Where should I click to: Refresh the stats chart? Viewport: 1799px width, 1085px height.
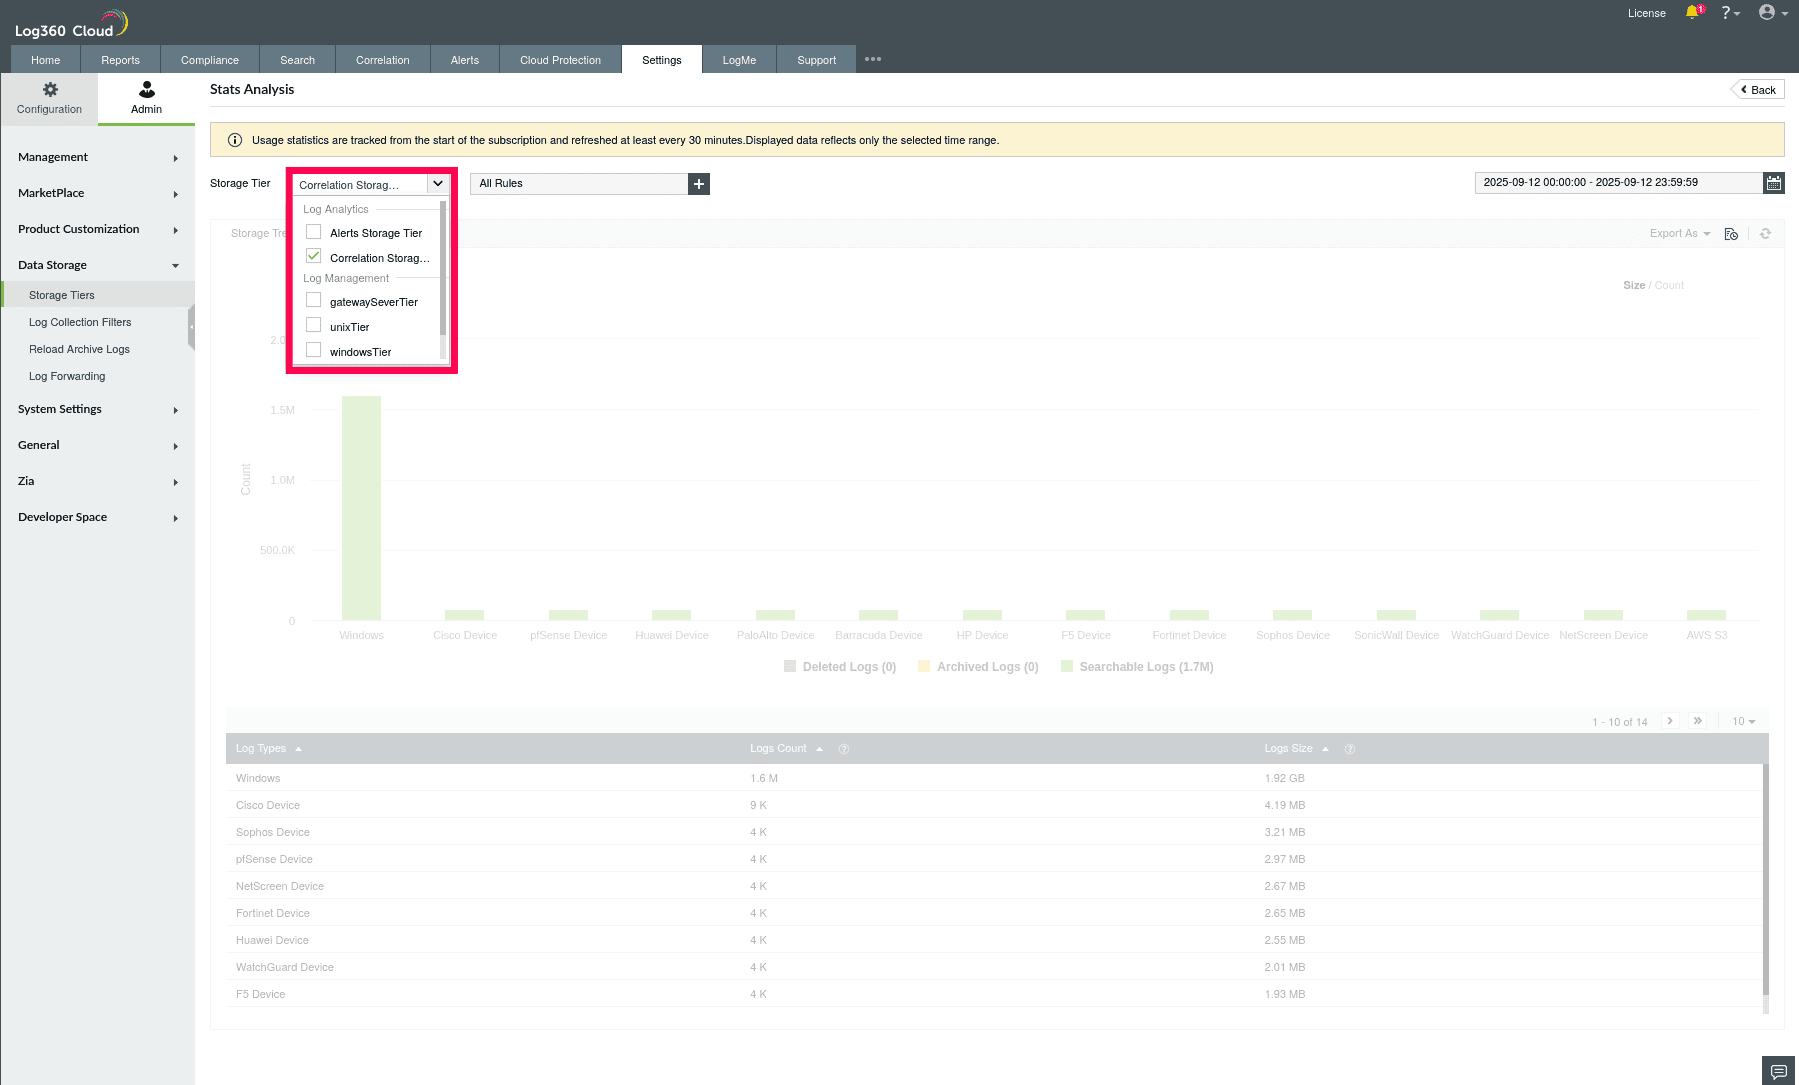1765,234
